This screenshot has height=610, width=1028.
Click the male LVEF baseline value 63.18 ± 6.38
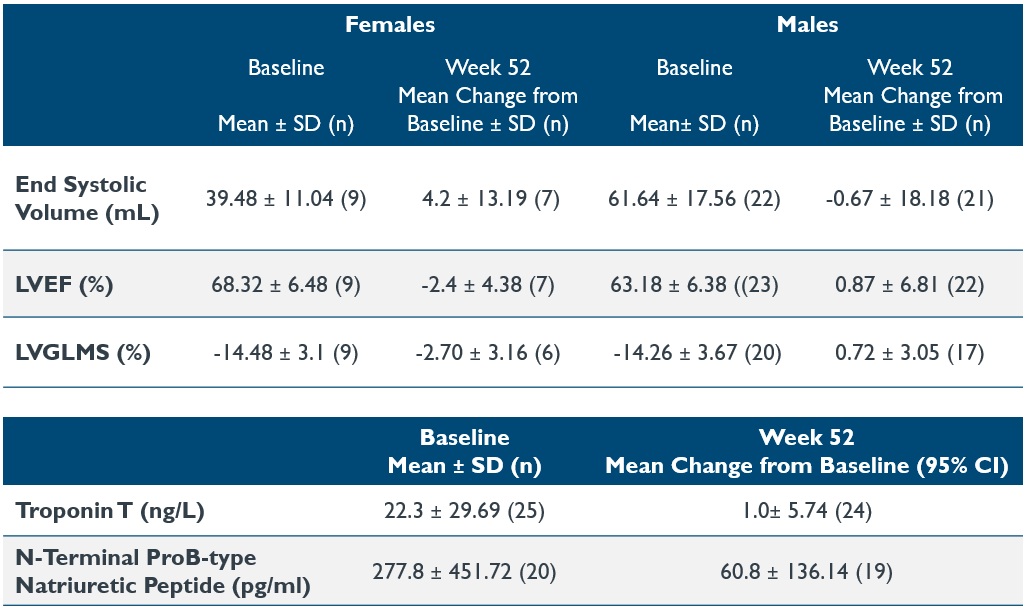coord(694,285)
